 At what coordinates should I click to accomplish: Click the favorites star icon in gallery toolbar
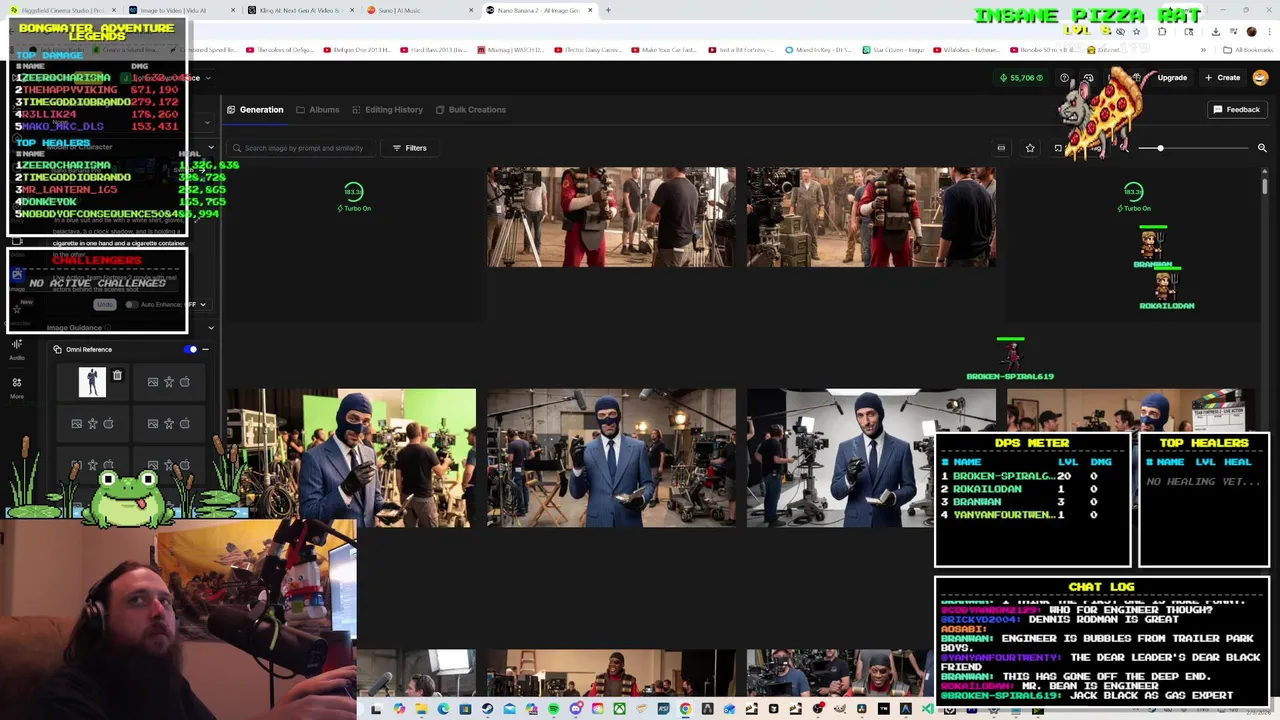[x=1030, y=148]
